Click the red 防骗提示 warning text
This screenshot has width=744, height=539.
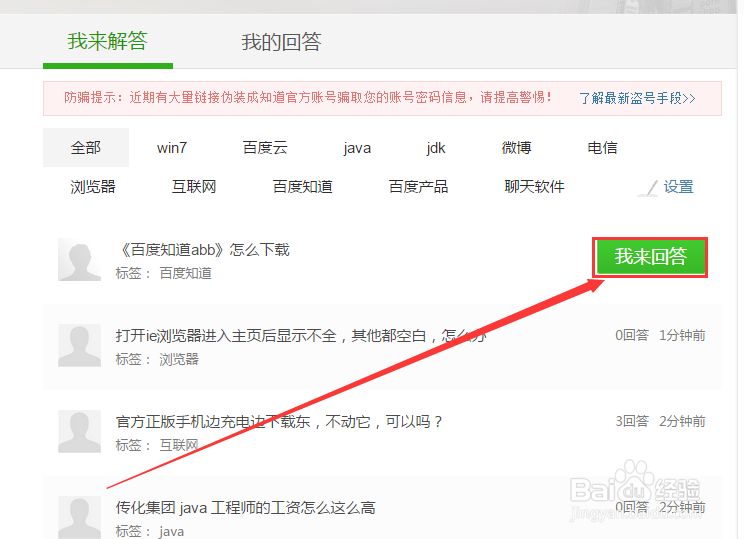tap(308, 98)
